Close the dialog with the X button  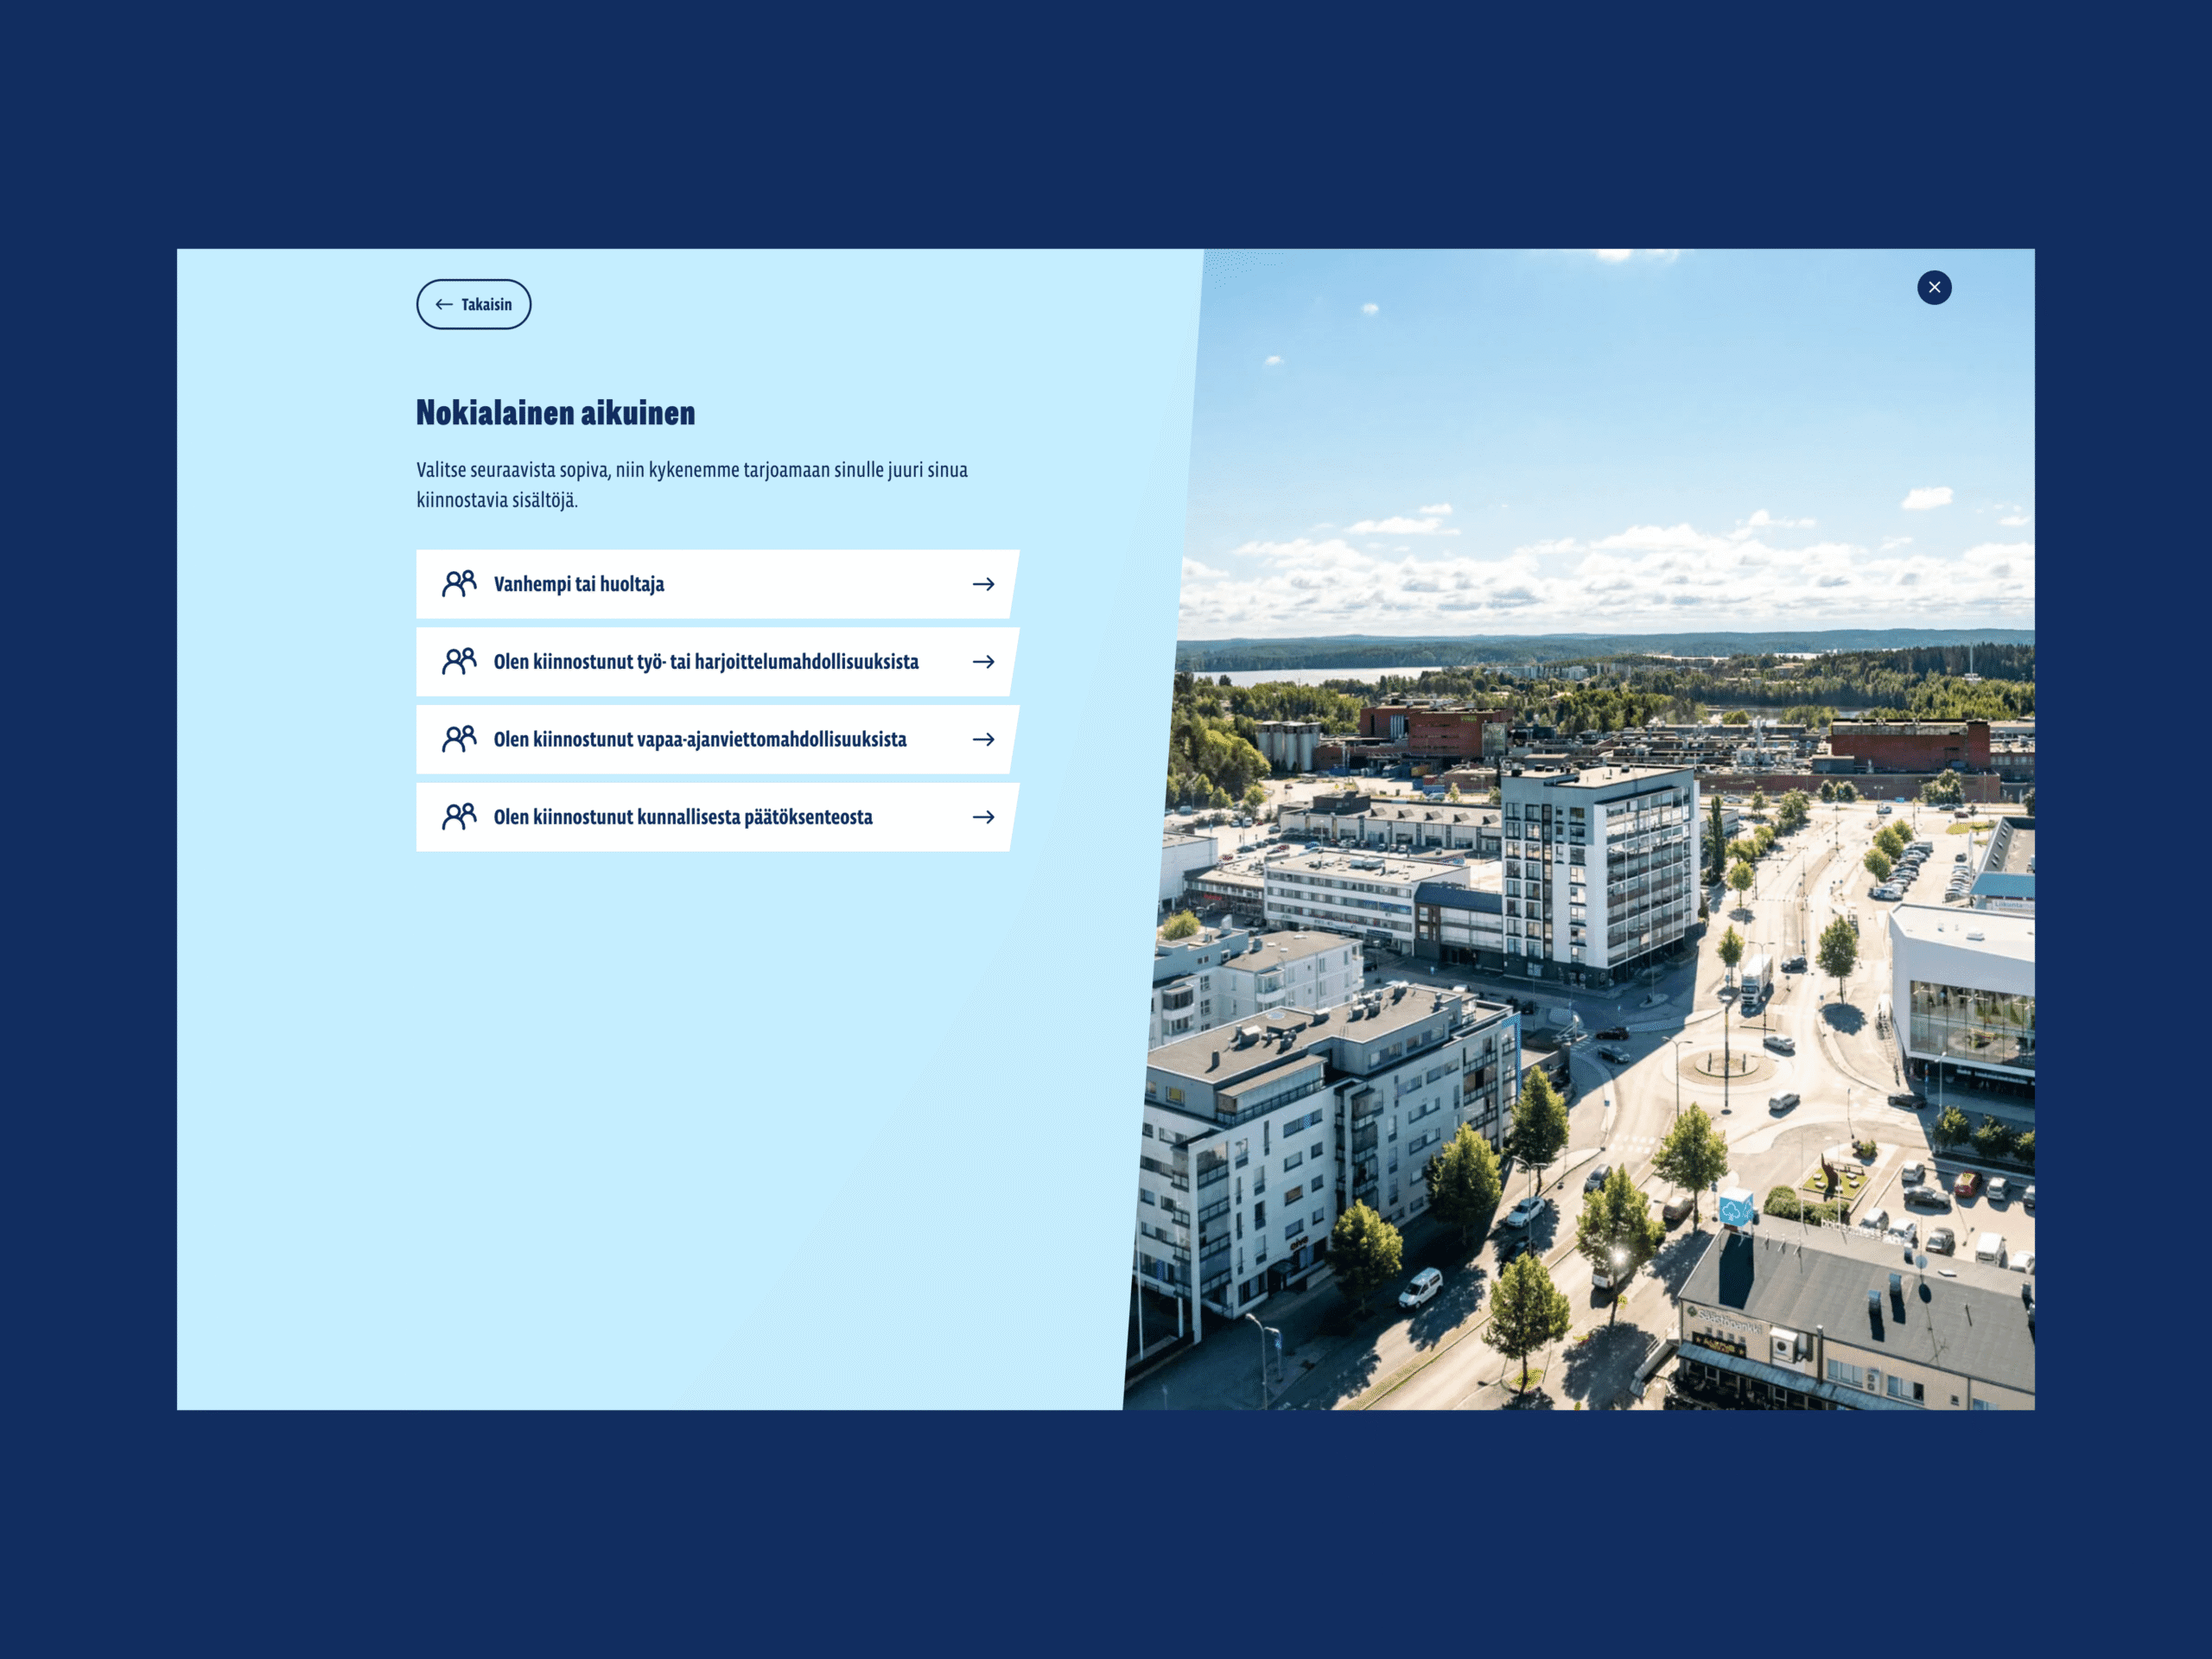coord(1933,287)
